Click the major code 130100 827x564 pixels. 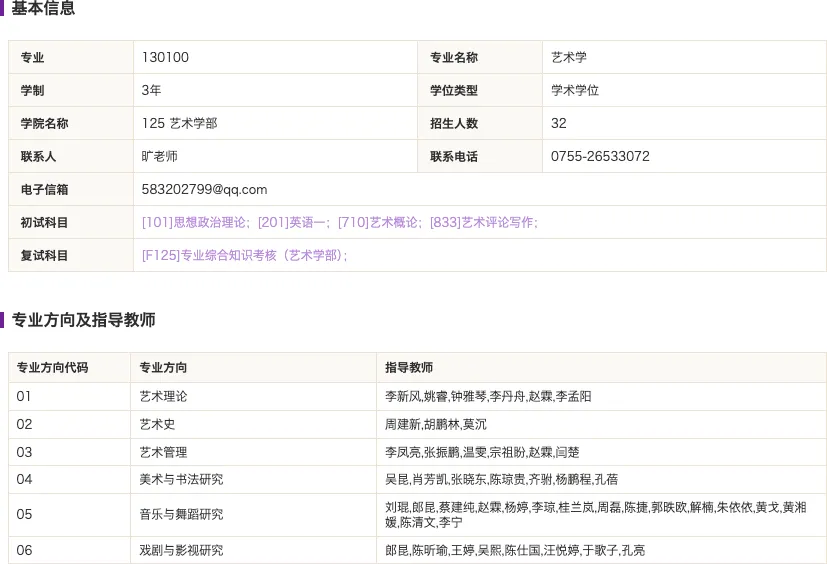tap(165, 57)
